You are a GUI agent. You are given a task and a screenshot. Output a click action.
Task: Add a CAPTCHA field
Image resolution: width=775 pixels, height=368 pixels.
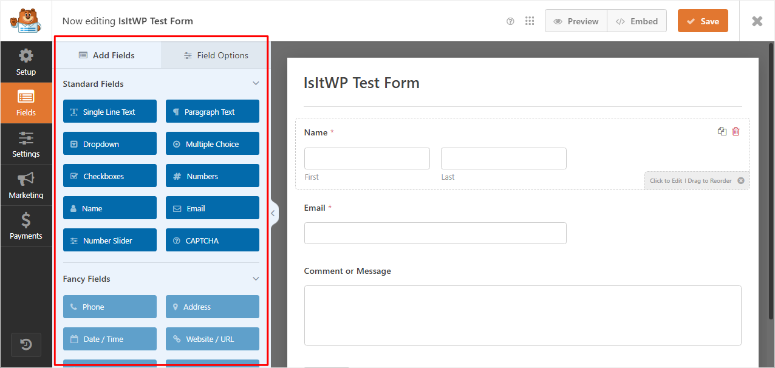click(x=213, y=240)
